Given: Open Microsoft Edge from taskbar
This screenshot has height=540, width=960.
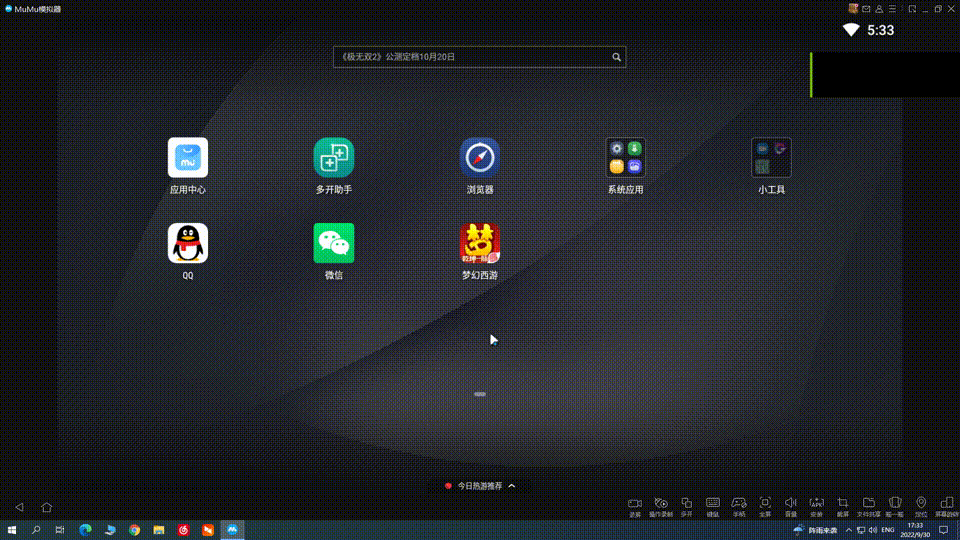Looking at the screenshot, I should (85, 530).
